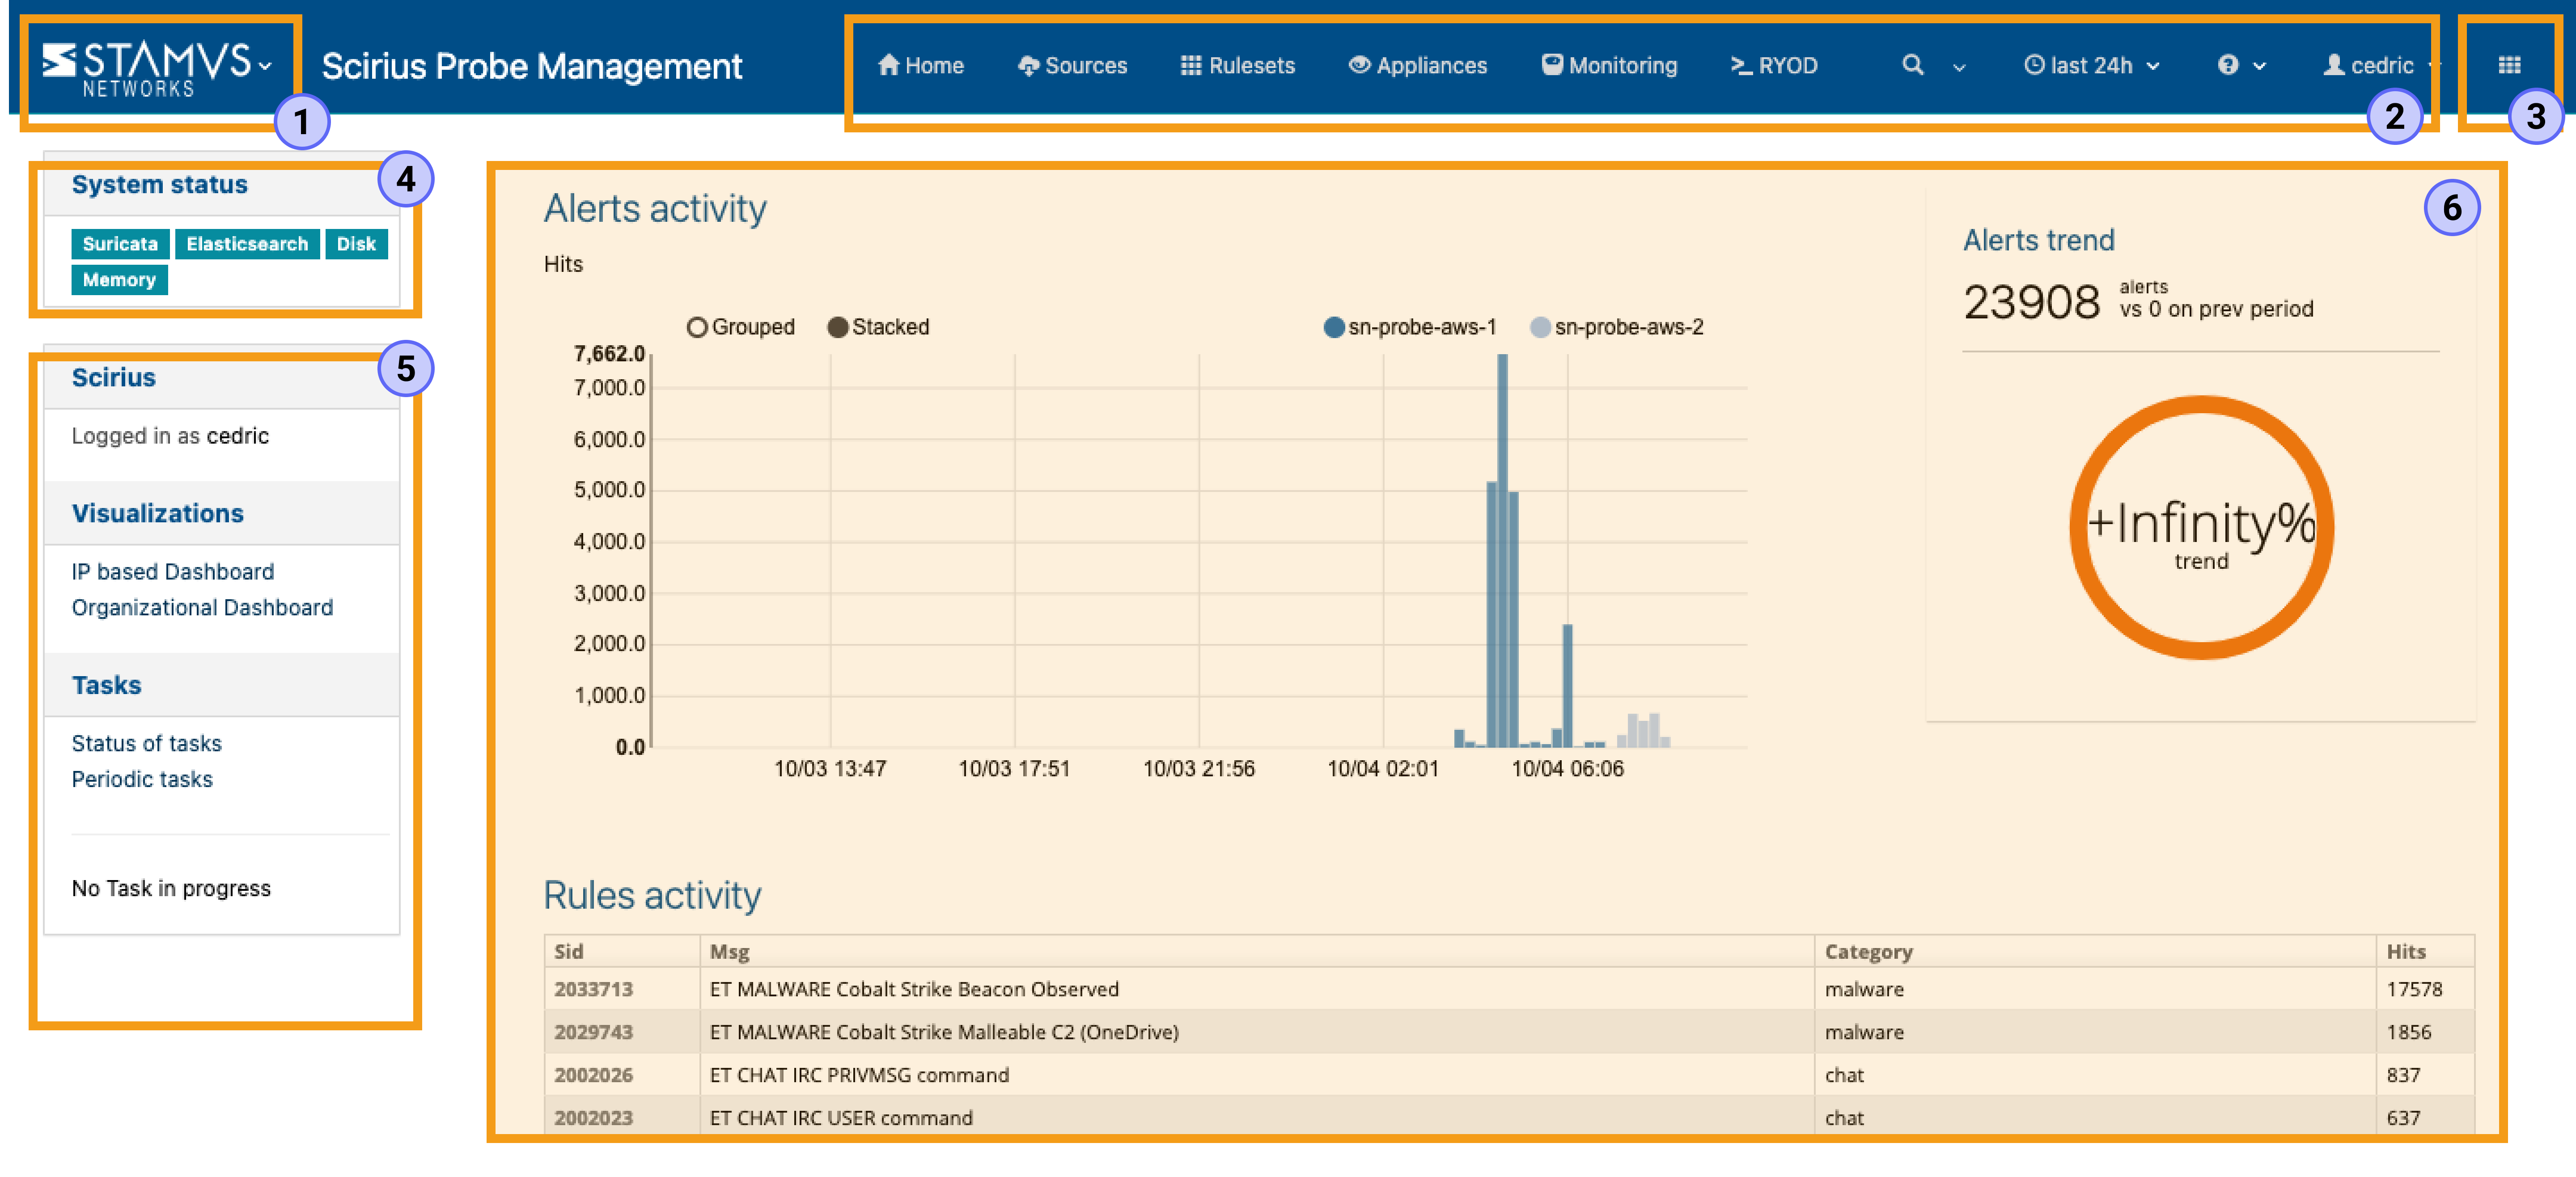Open the IP based Dashboard link

172,571
